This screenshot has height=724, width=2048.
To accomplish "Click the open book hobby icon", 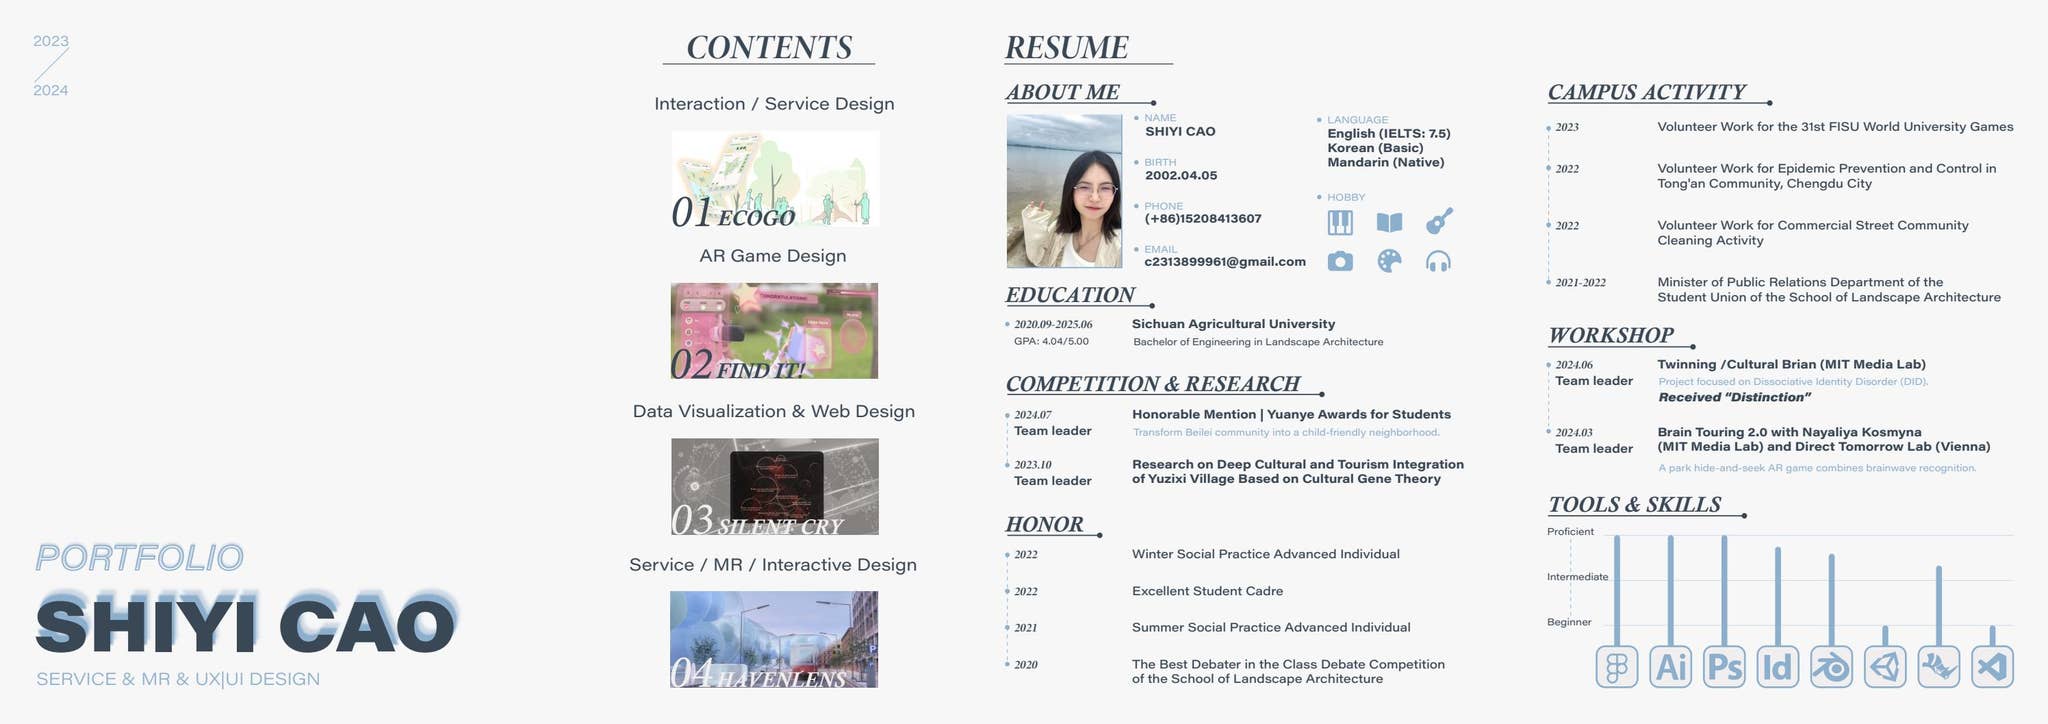I will click(x=1389, y=222).
